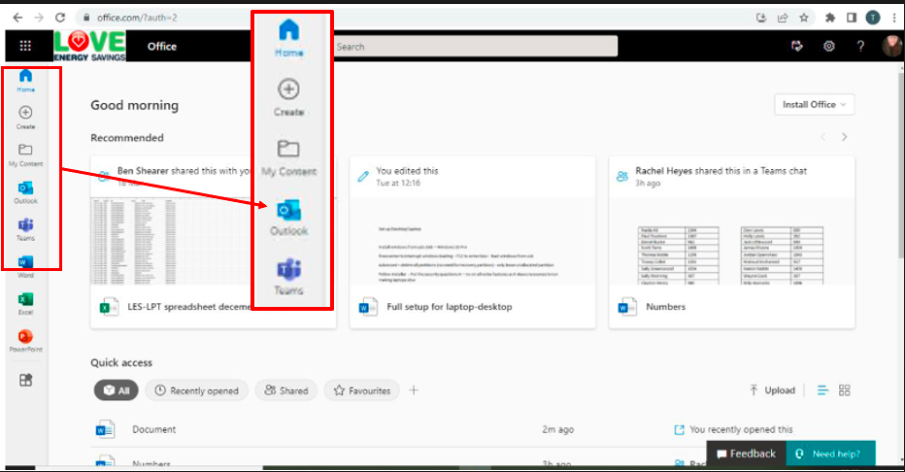The image size is (905, 472).
Task: Click 'You recently opened this' activity text
Action: click(741, 429)
